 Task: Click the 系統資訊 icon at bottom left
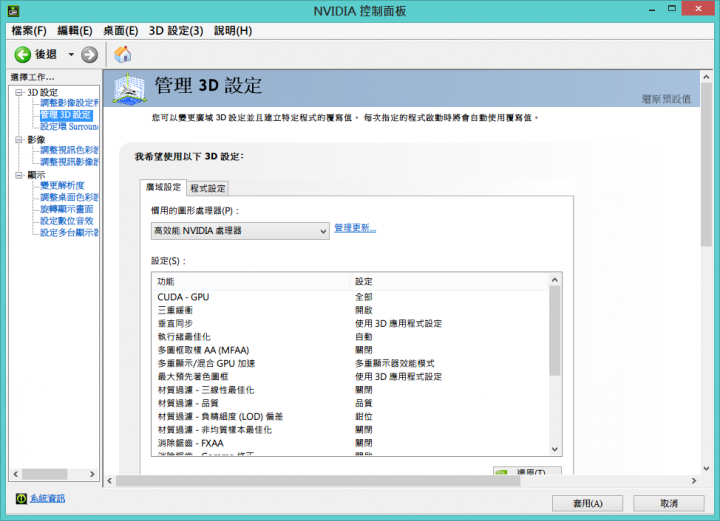[21, 499]
